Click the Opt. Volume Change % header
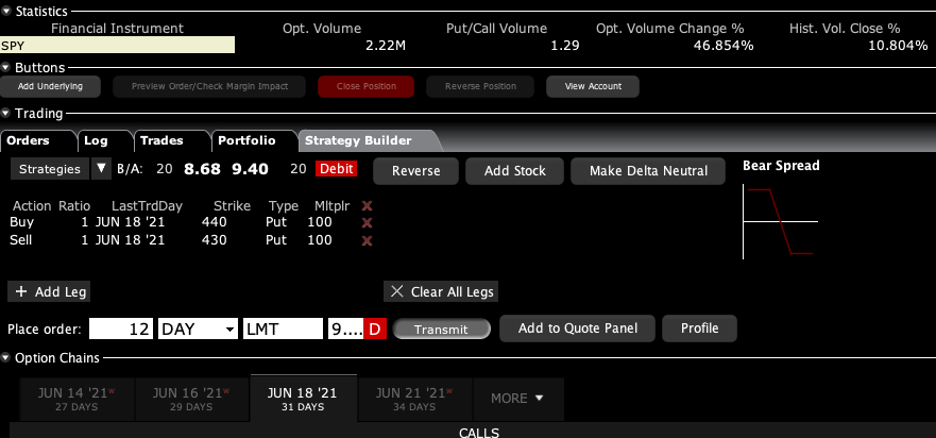This screenshot has height=438, width=936. tap(670, 29)
